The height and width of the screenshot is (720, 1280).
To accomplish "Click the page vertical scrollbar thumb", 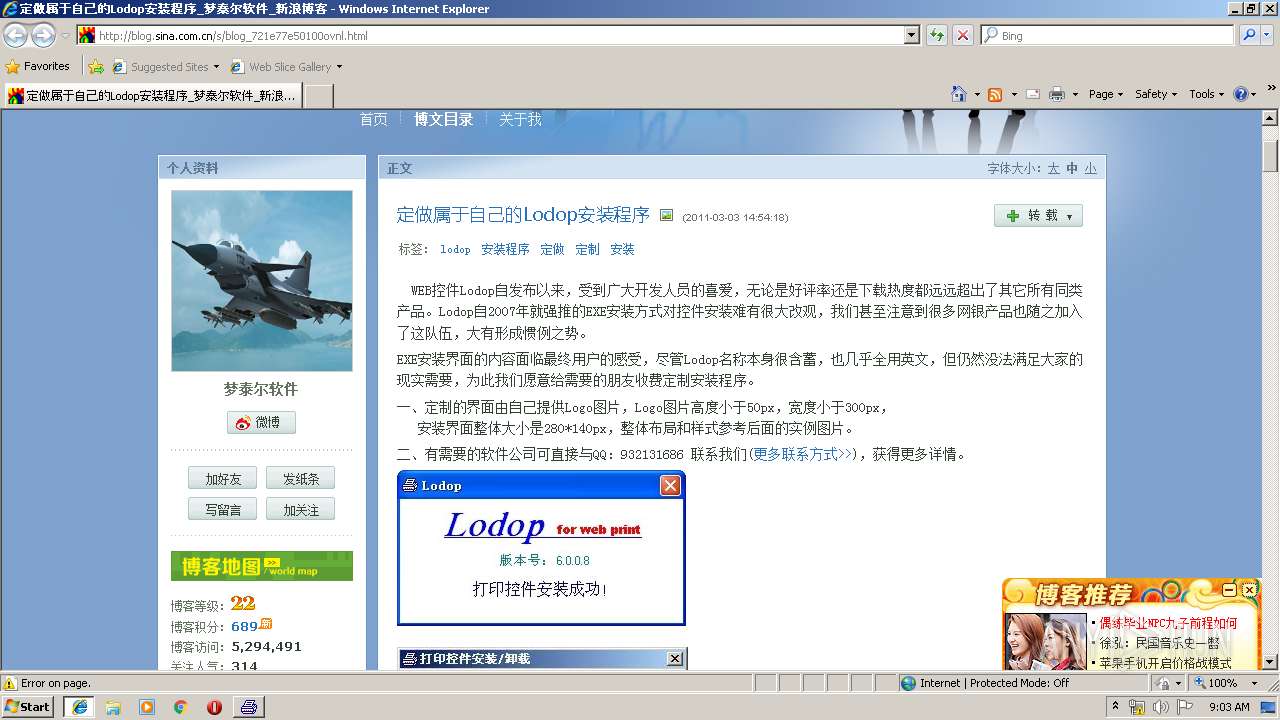I will click(x=1270, y=157).
